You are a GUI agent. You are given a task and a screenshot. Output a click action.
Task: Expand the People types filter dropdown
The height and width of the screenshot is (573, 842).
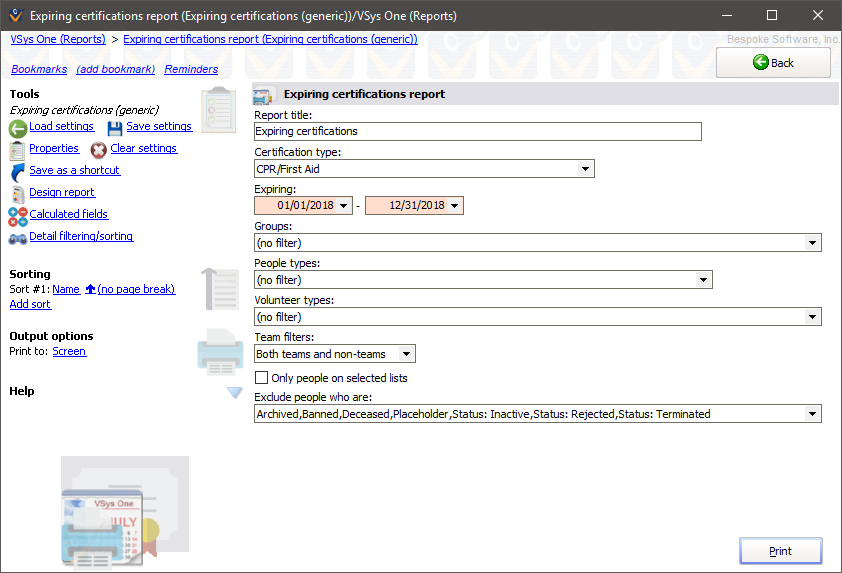point(703,280)
